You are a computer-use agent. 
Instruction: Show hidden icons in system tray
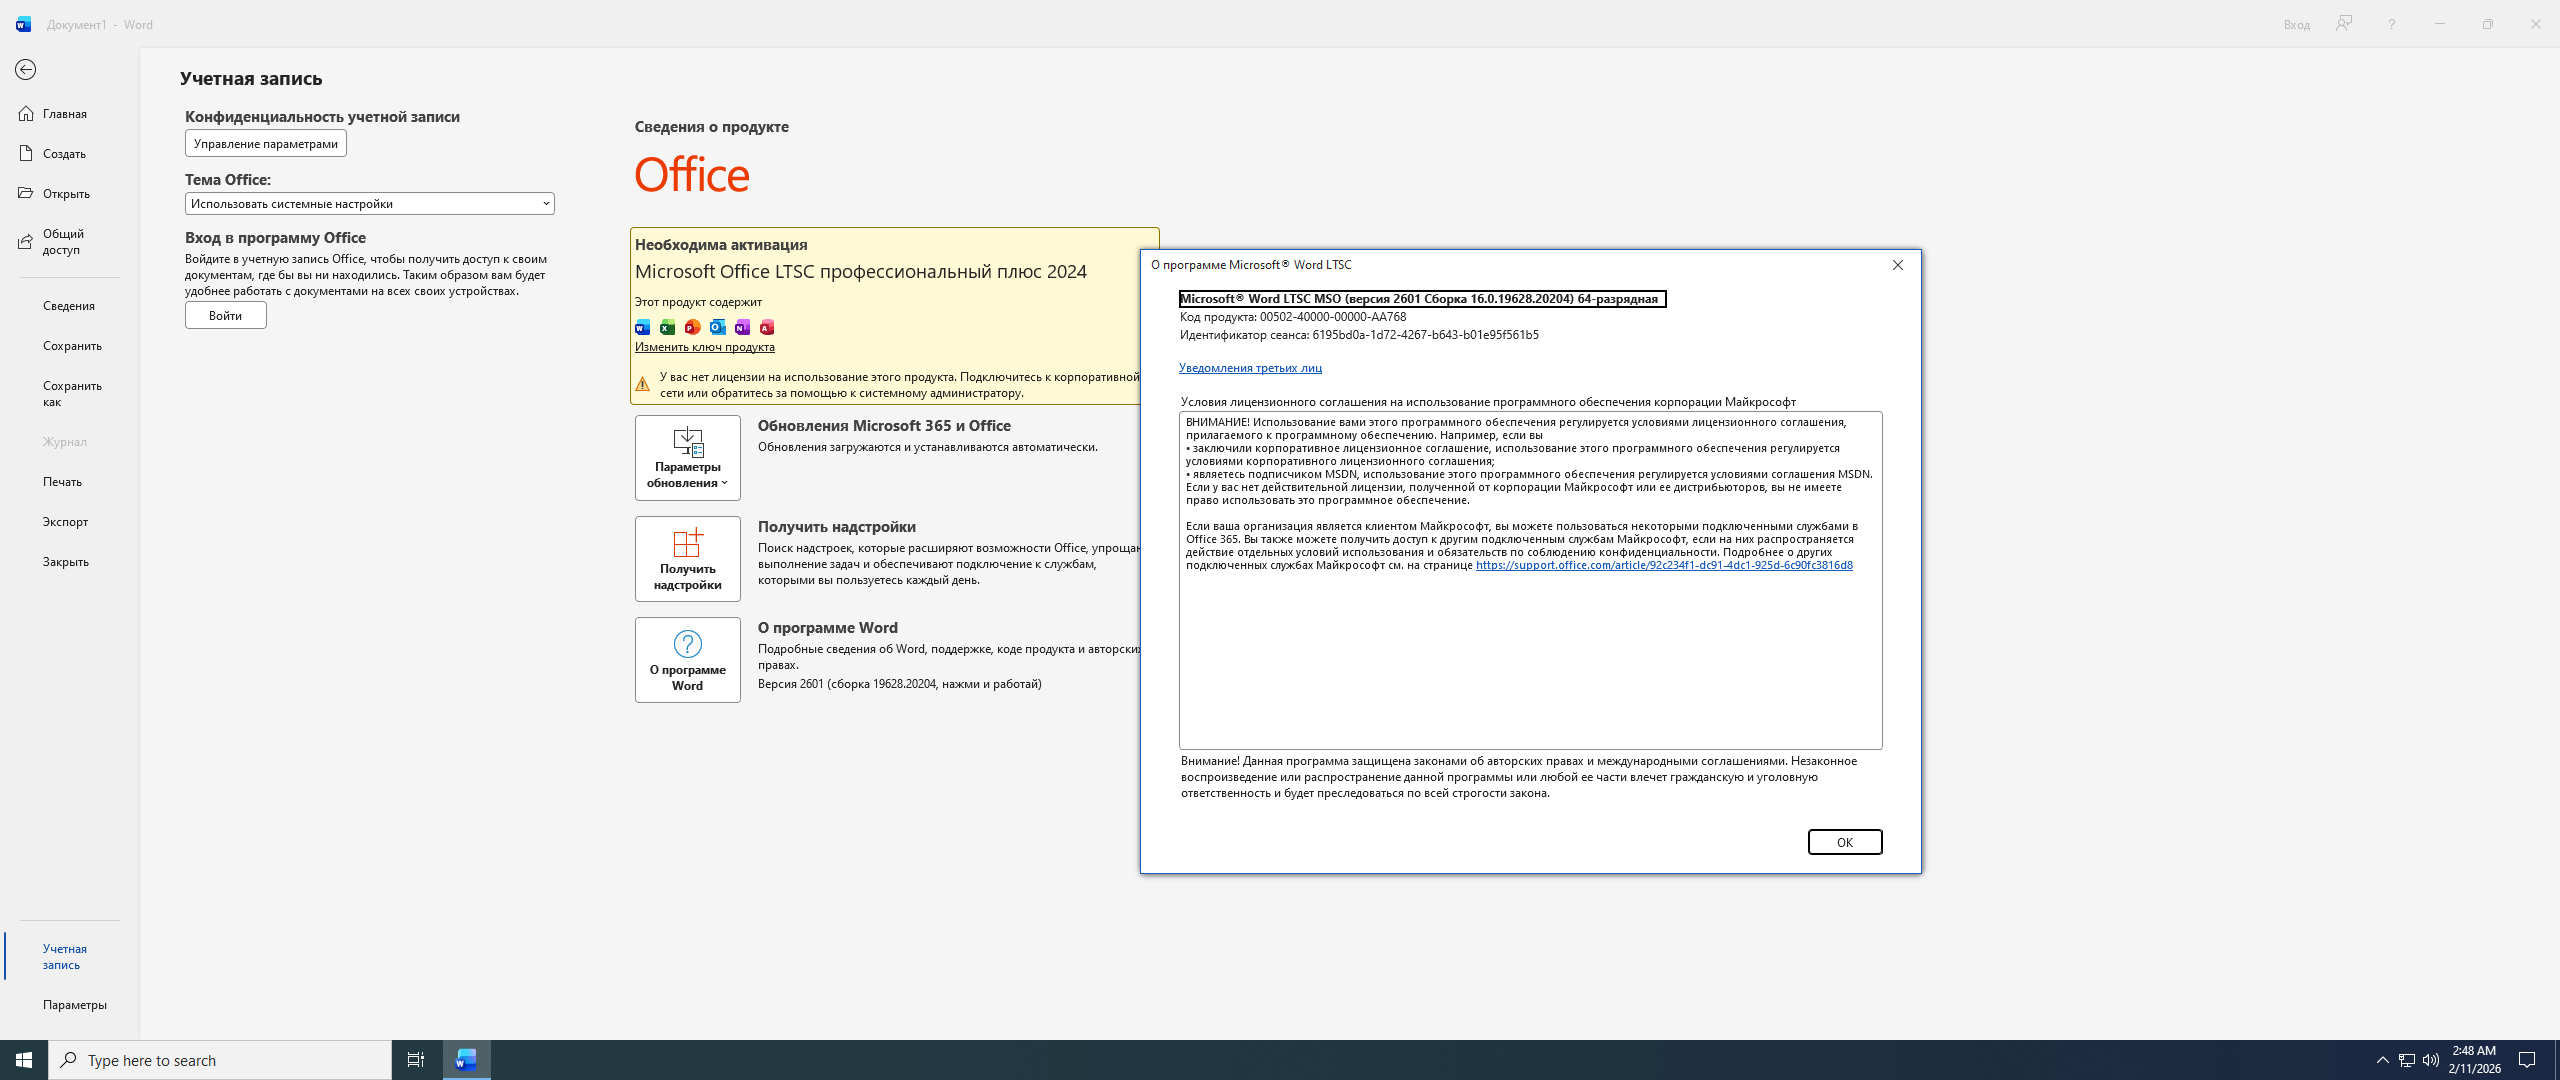pyautogui.click(x=2382, y=1060)
